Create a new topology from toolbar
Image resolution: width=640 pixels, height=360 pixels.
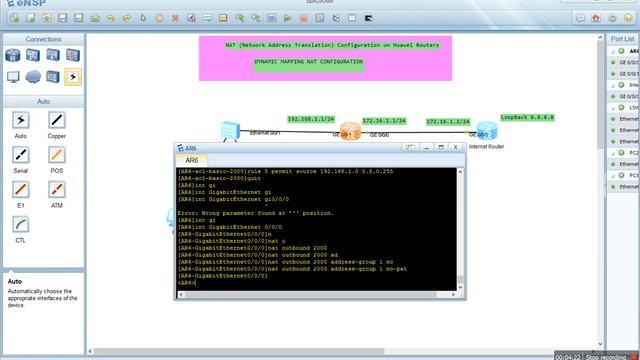click(x=14, y=18)
